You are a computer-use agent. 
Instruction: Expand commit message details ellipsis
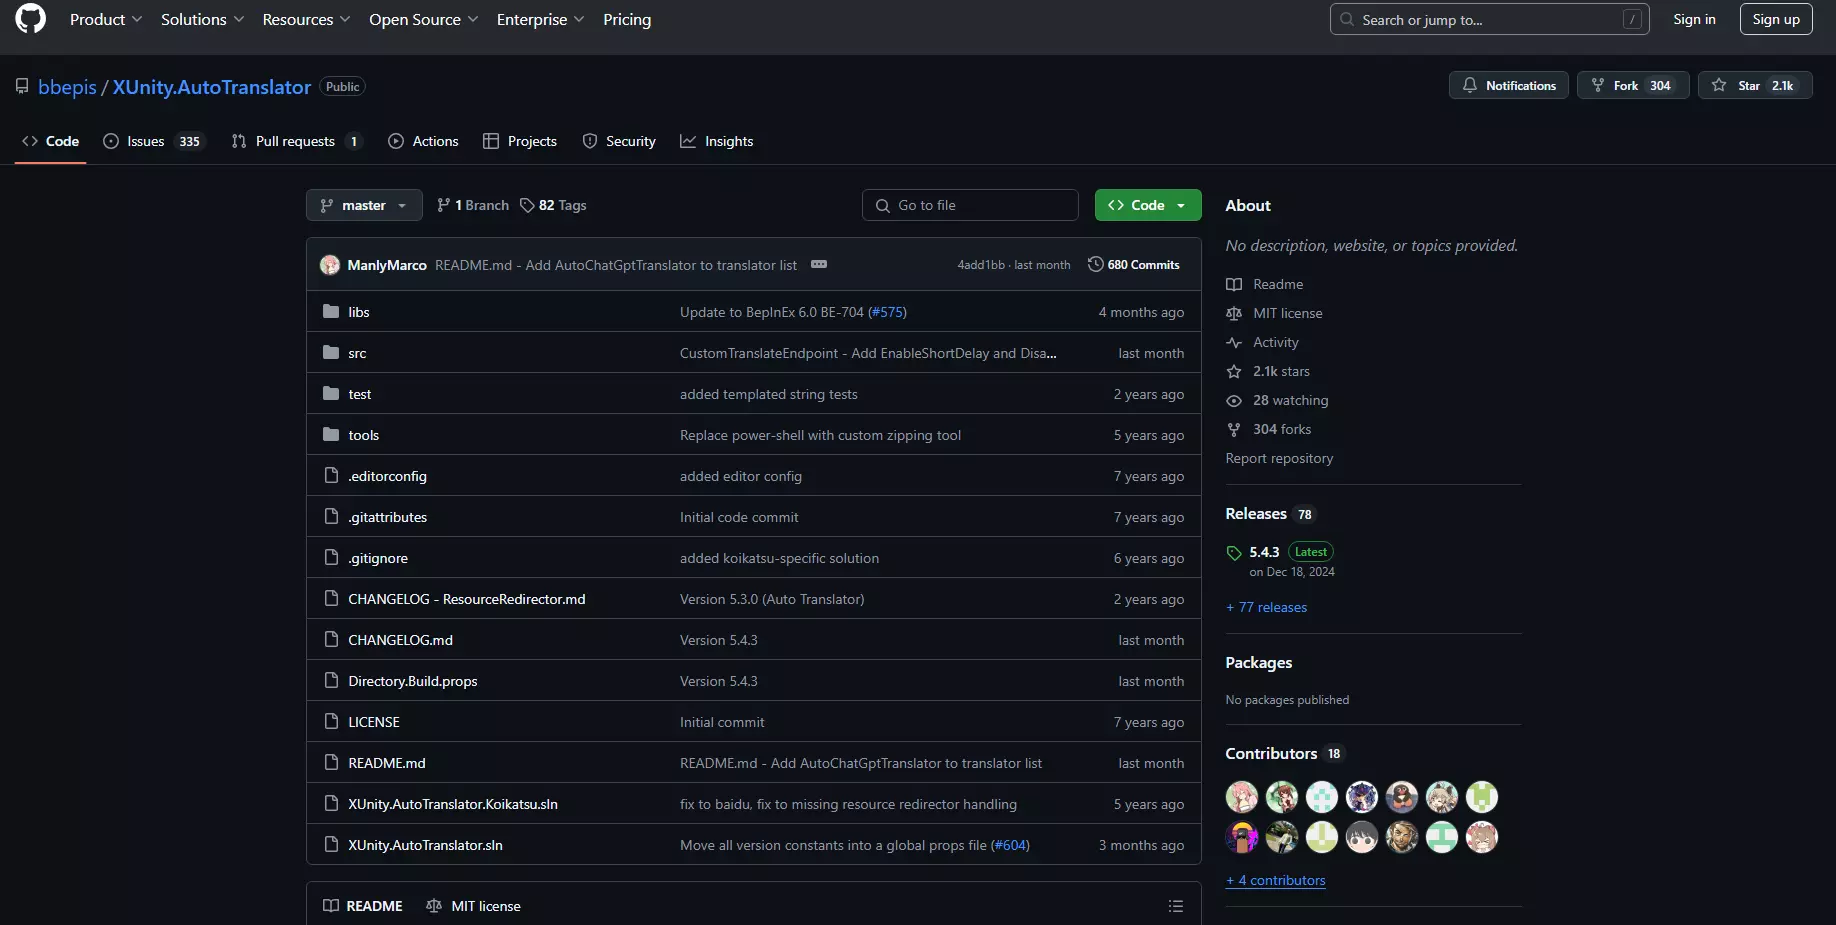819,264
